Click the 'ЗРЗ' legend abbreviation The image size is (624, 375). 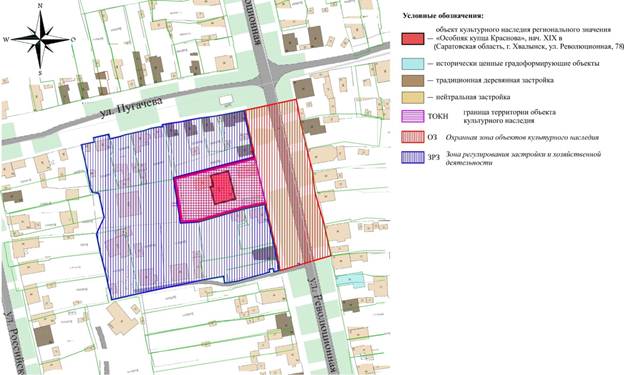pyautogui.click(x=434, y=158)
